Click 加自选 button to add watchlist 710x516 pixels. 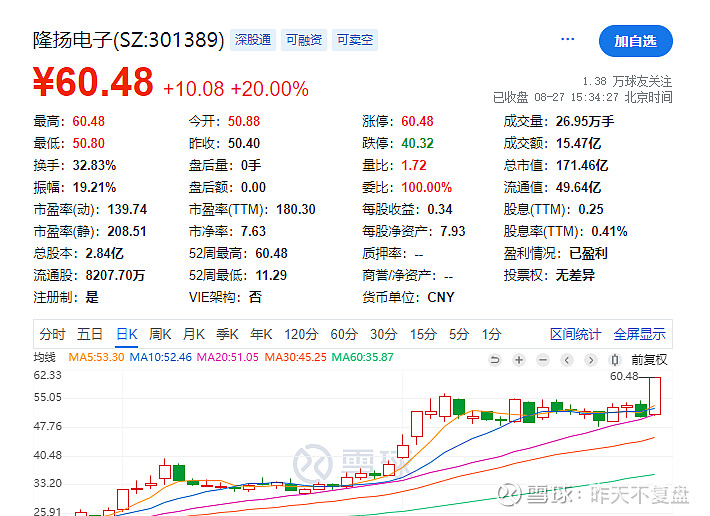point(635,41)
